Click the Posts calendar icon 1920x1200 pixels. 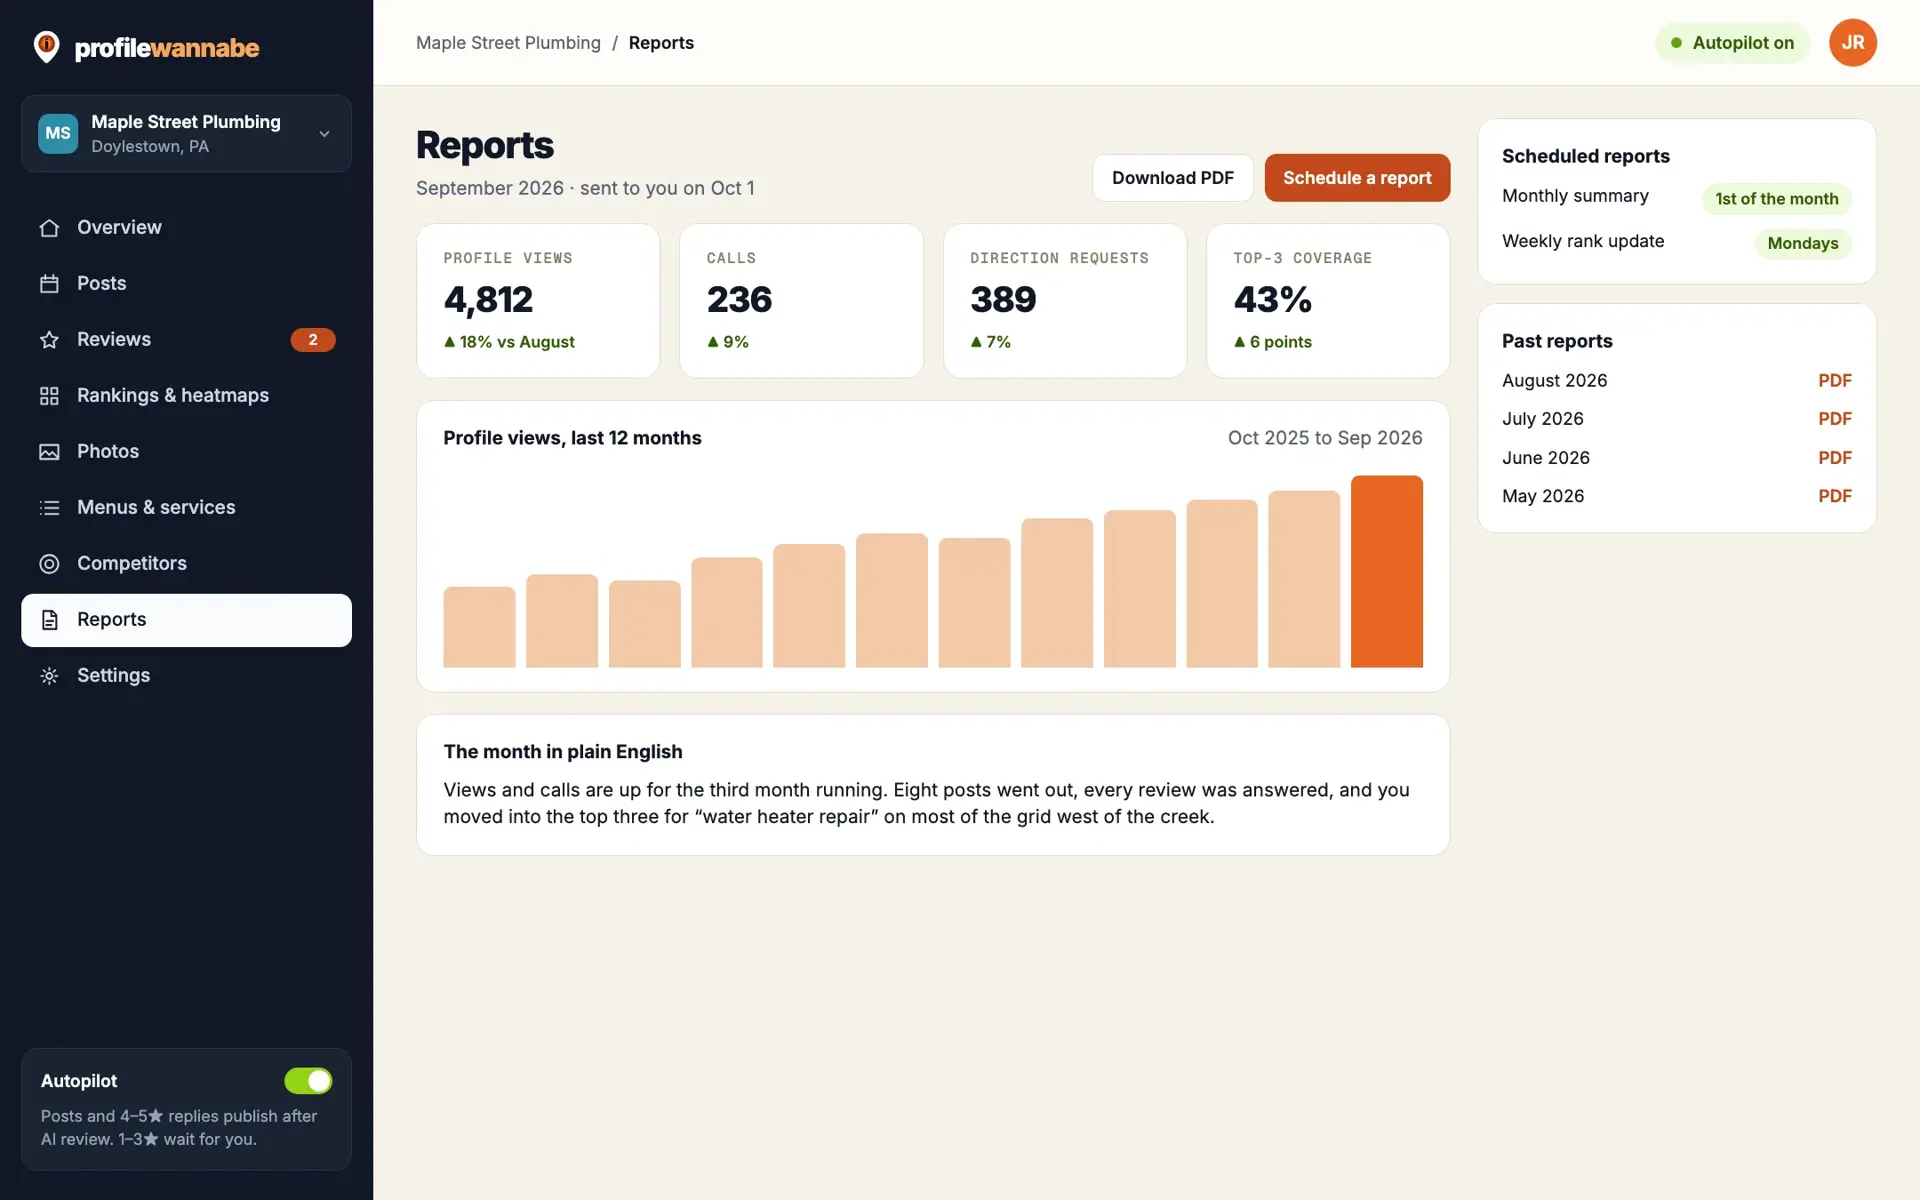click(49, 284)
